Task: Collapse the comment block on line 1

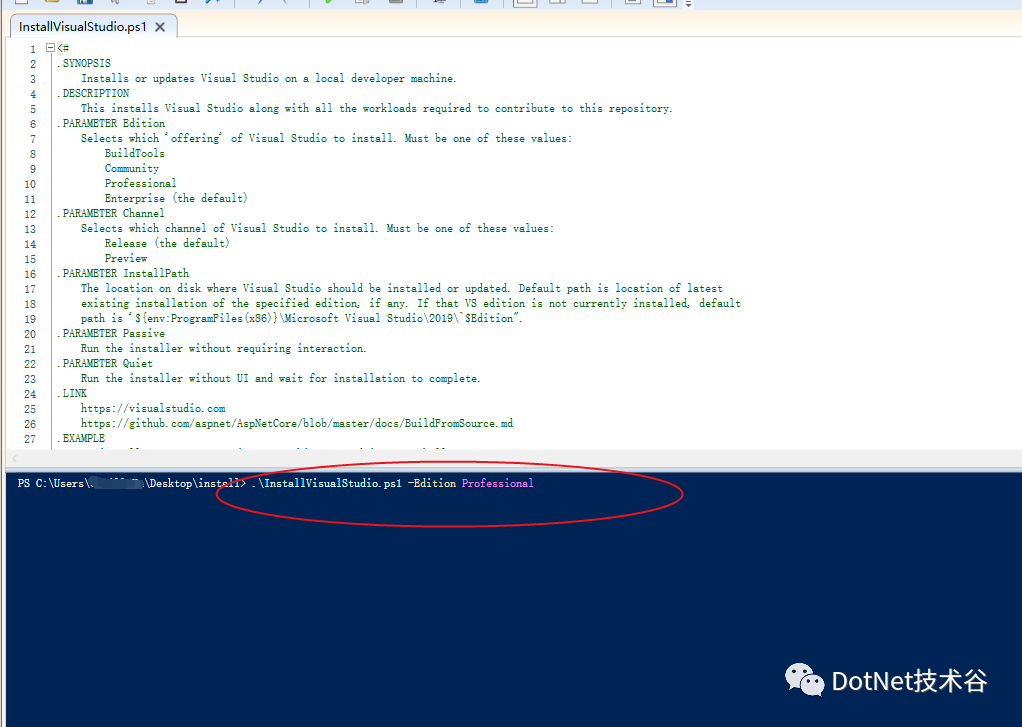Action: point(50,48)
